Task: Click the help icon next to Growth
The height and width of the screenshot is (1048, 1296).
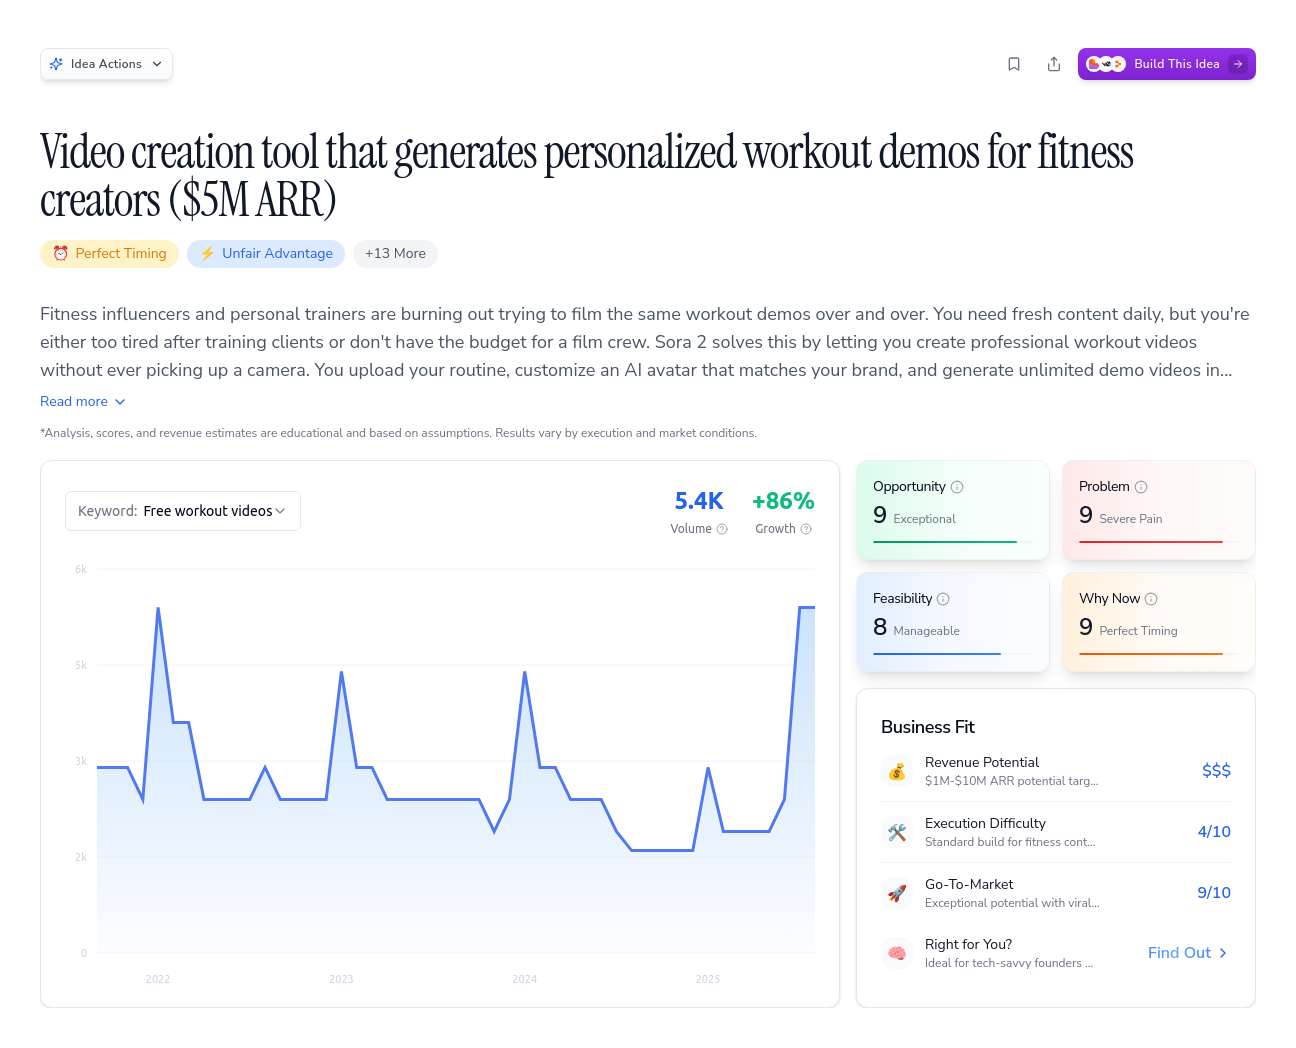Action: point(806,529)
